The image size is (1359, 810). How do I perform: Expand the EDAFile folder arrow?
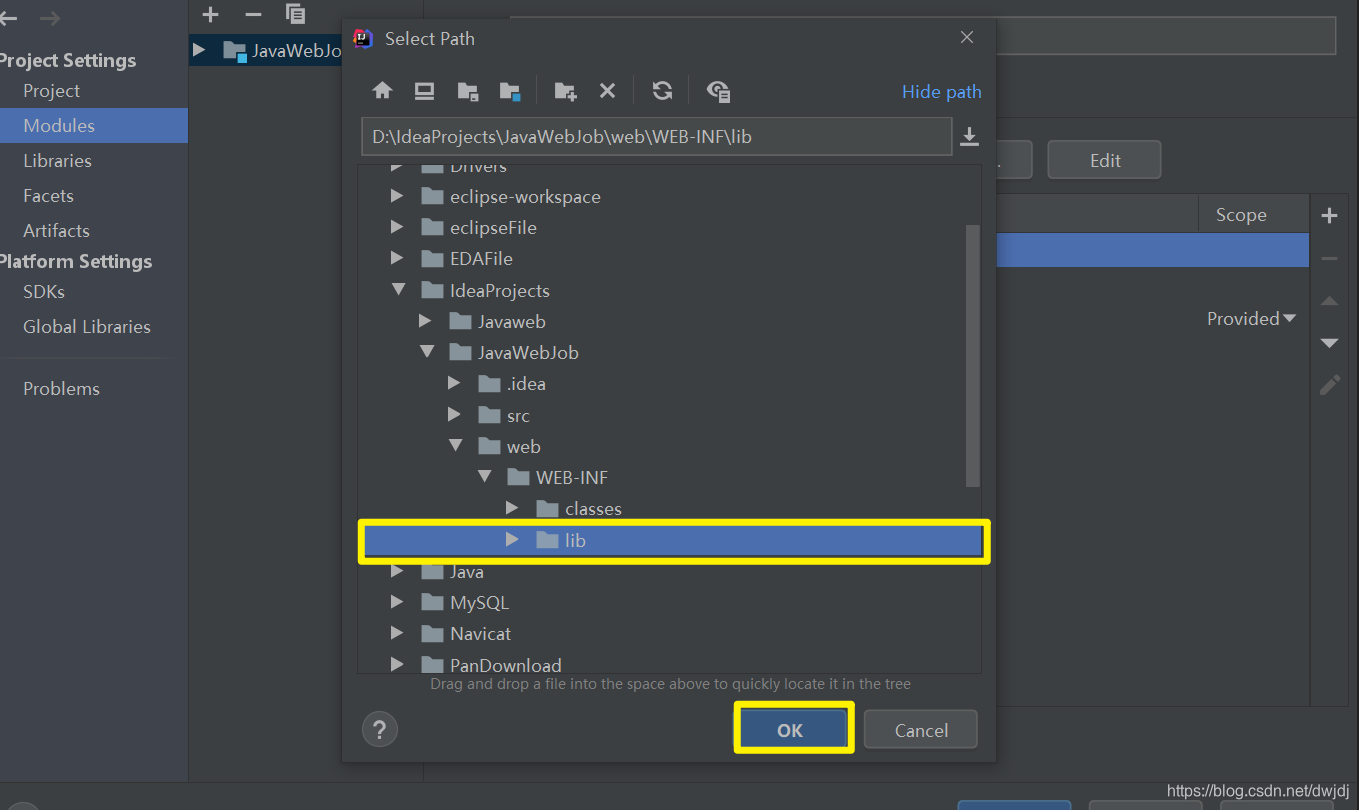[x=397, y=258]
